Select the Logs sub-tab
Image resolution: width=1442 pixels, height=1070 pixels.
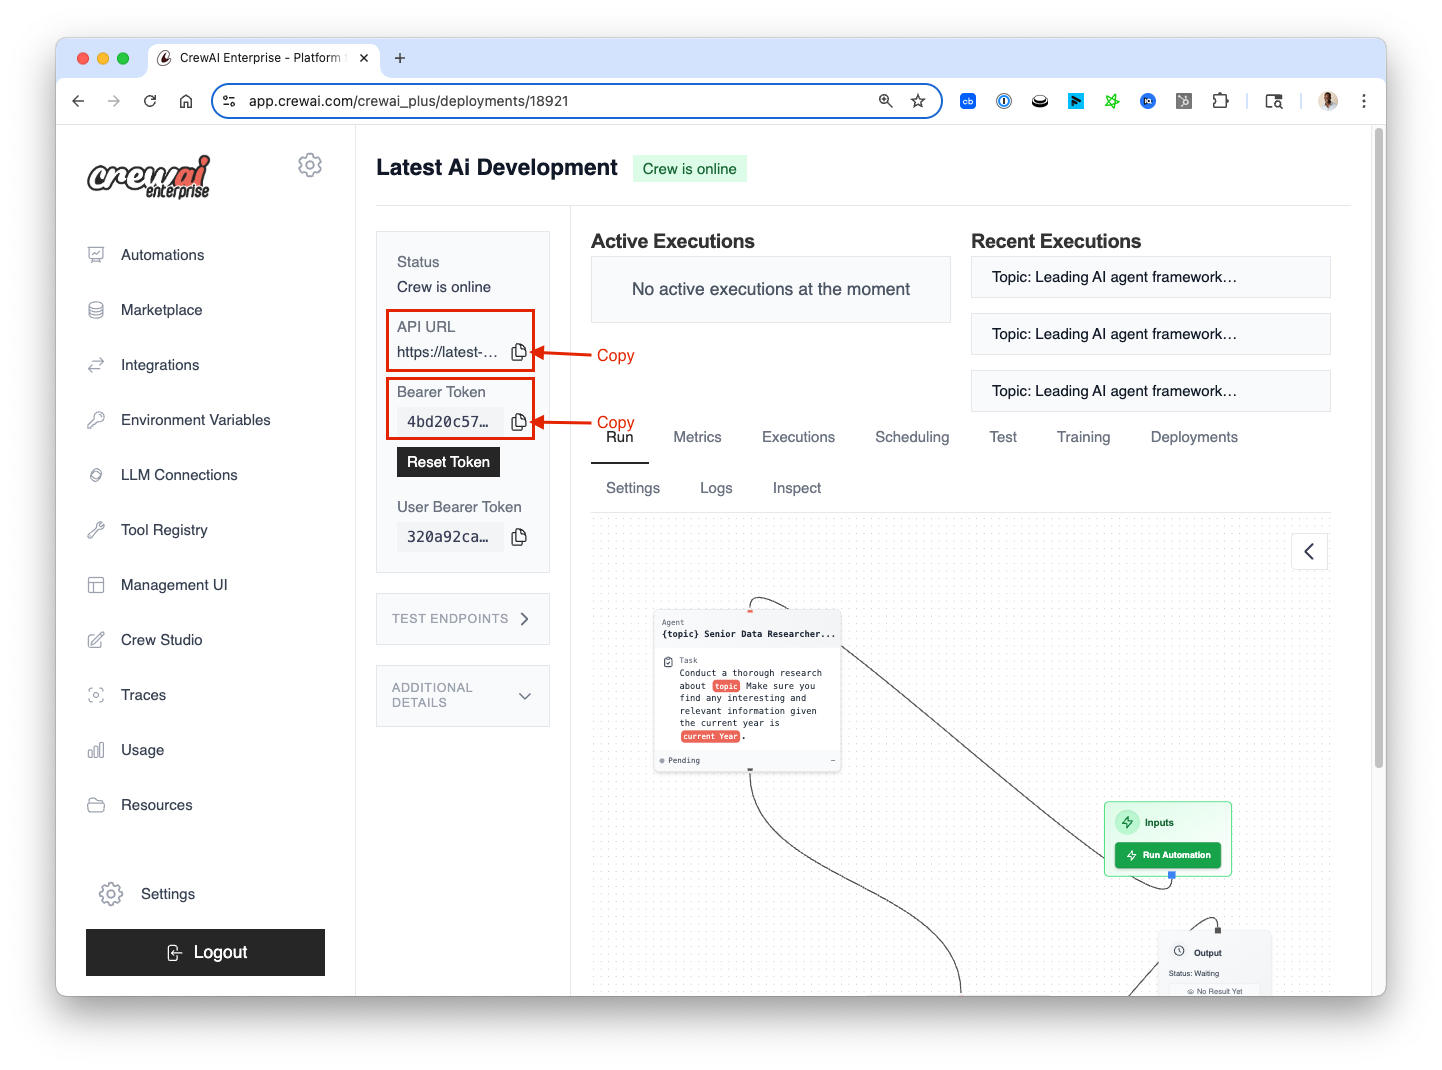(x=716, y=488)
